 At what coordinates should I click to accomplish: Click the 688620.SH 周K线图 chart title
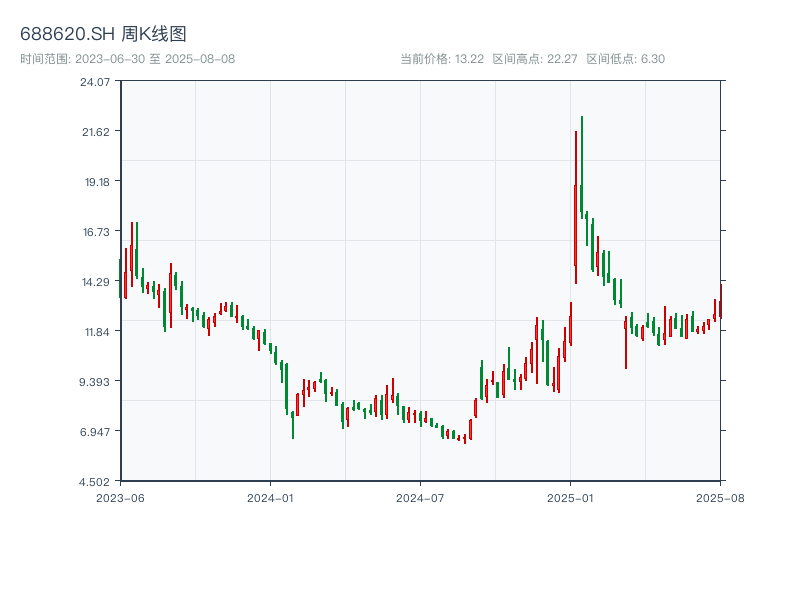(103, 34)
